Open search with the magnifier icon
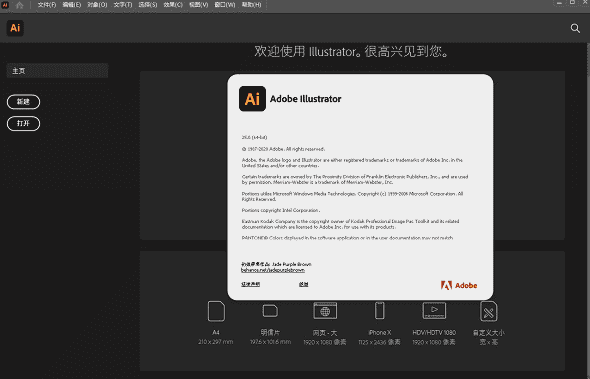 point(575,28)
